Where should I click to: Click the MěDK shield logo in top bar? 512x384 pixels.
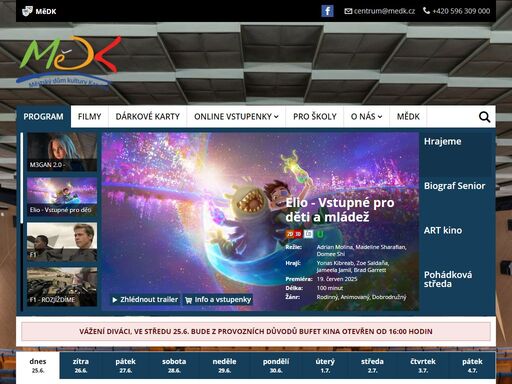click(27, 11)
